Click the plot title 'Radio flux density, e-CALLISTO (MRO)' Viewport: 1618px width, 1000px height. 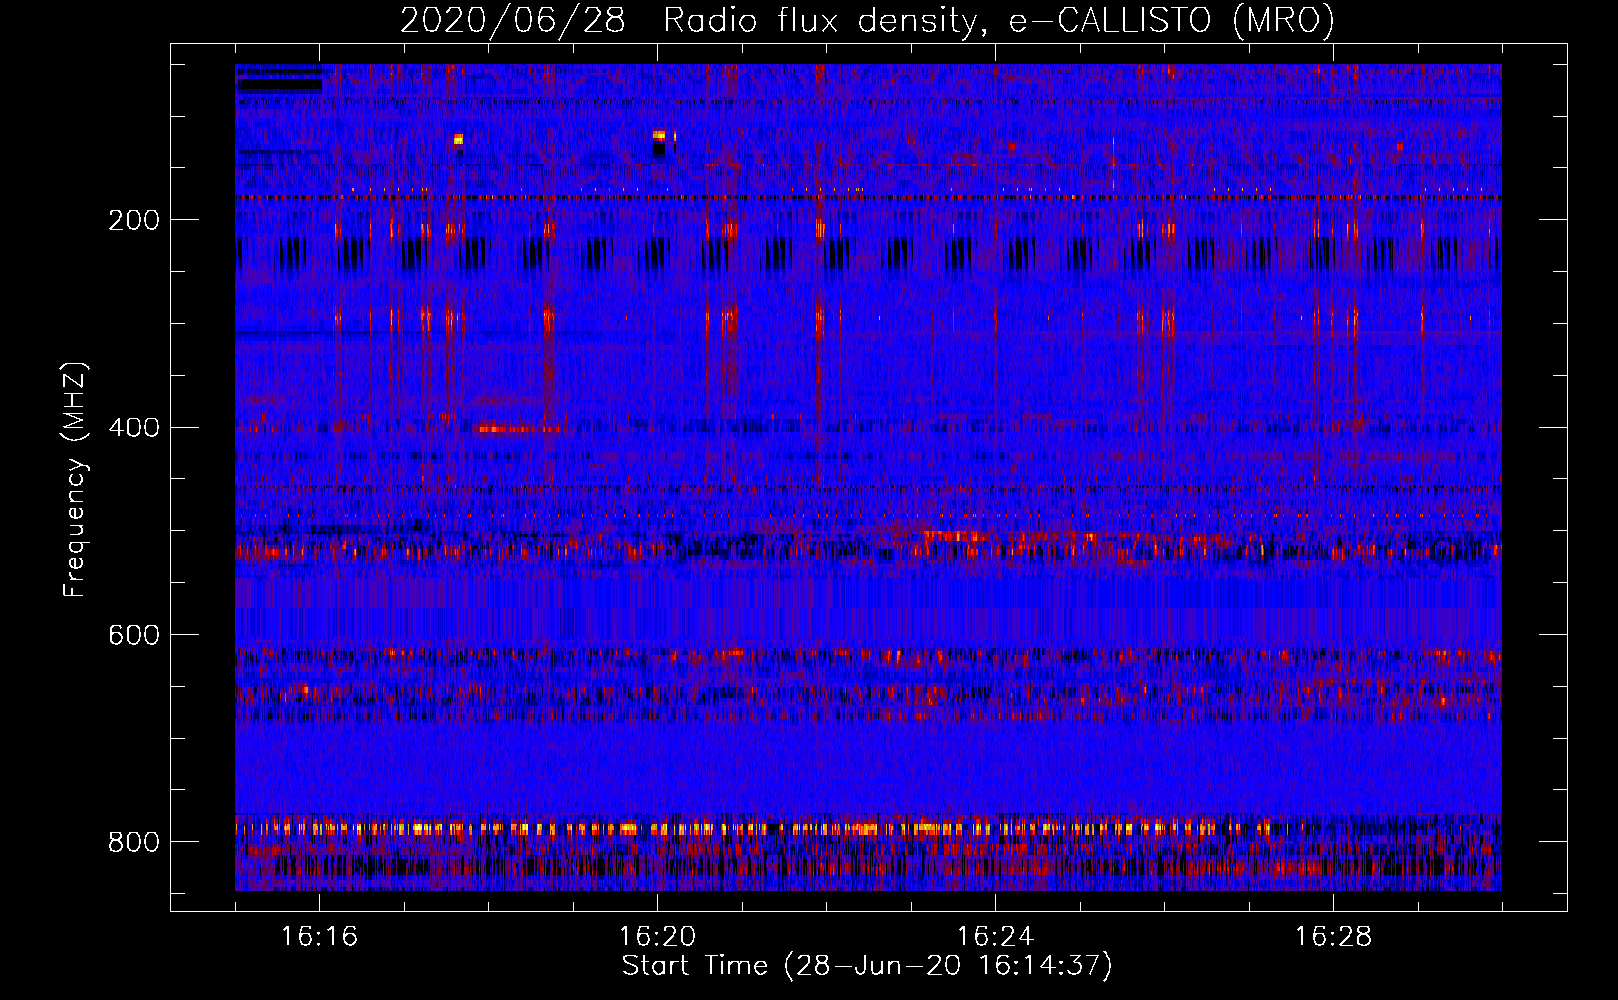tap(998, 20)
